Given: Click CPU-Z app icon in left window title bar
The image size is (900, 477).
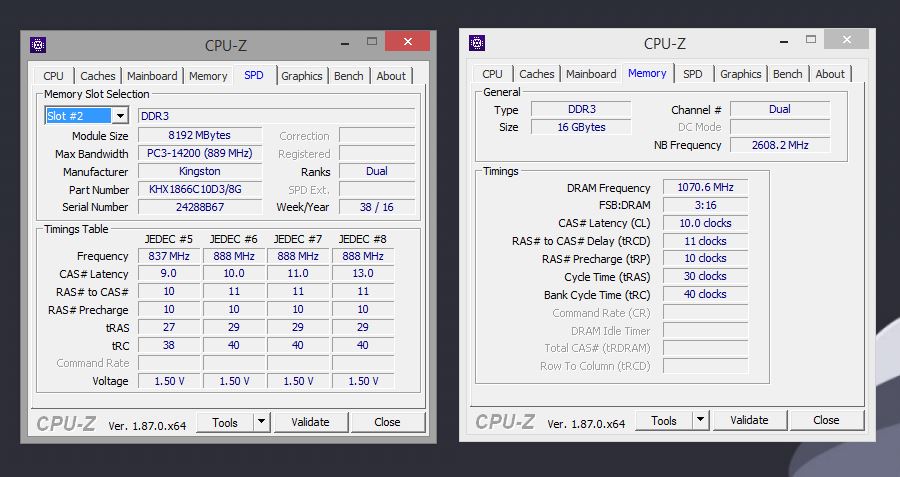Looking at the screenshot, I should coord(38,45).
